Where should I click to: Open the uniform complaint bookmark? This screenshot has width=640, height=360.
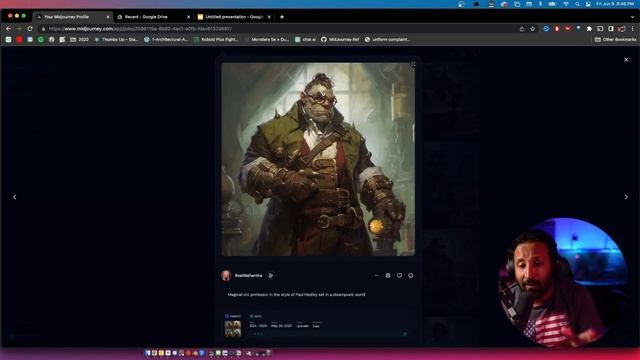click(x=387, y=40)
